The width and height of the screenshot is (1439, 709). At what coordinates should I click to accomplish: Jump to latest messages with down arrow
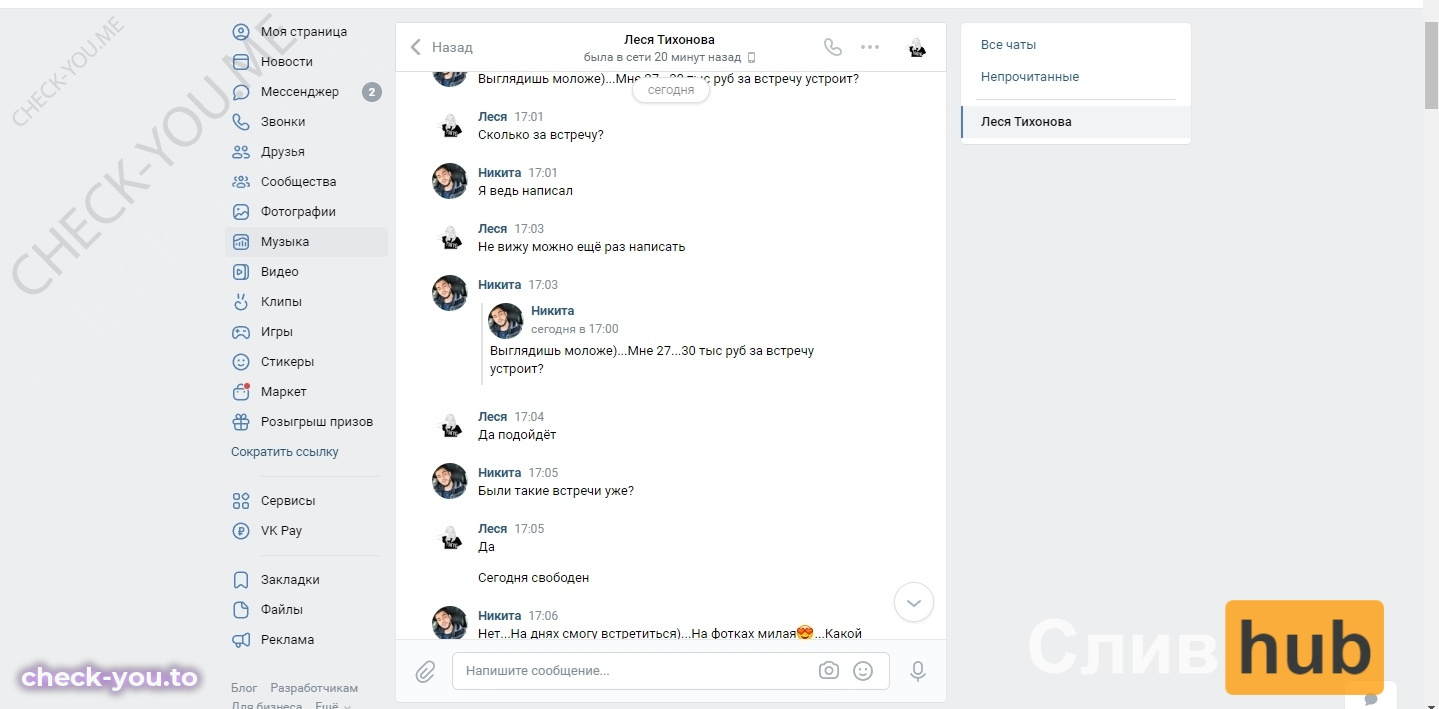coord(913,603)
